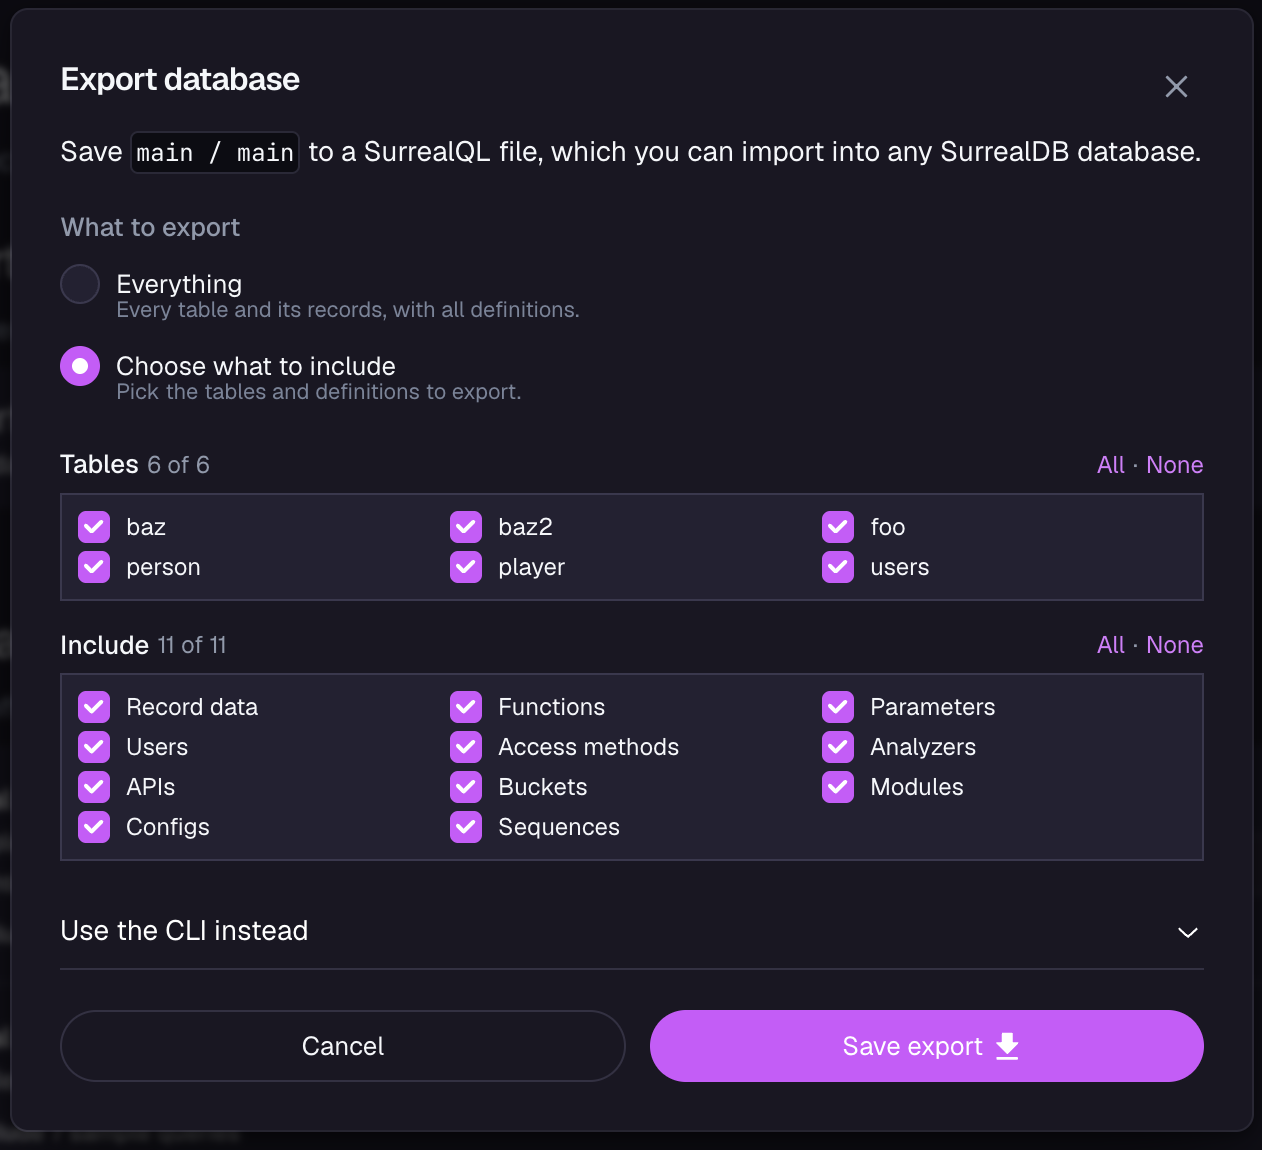This screenshot has height=1150, width=1262.
Task: Click the main / main database badge
Action: click(x=215, y=152)
